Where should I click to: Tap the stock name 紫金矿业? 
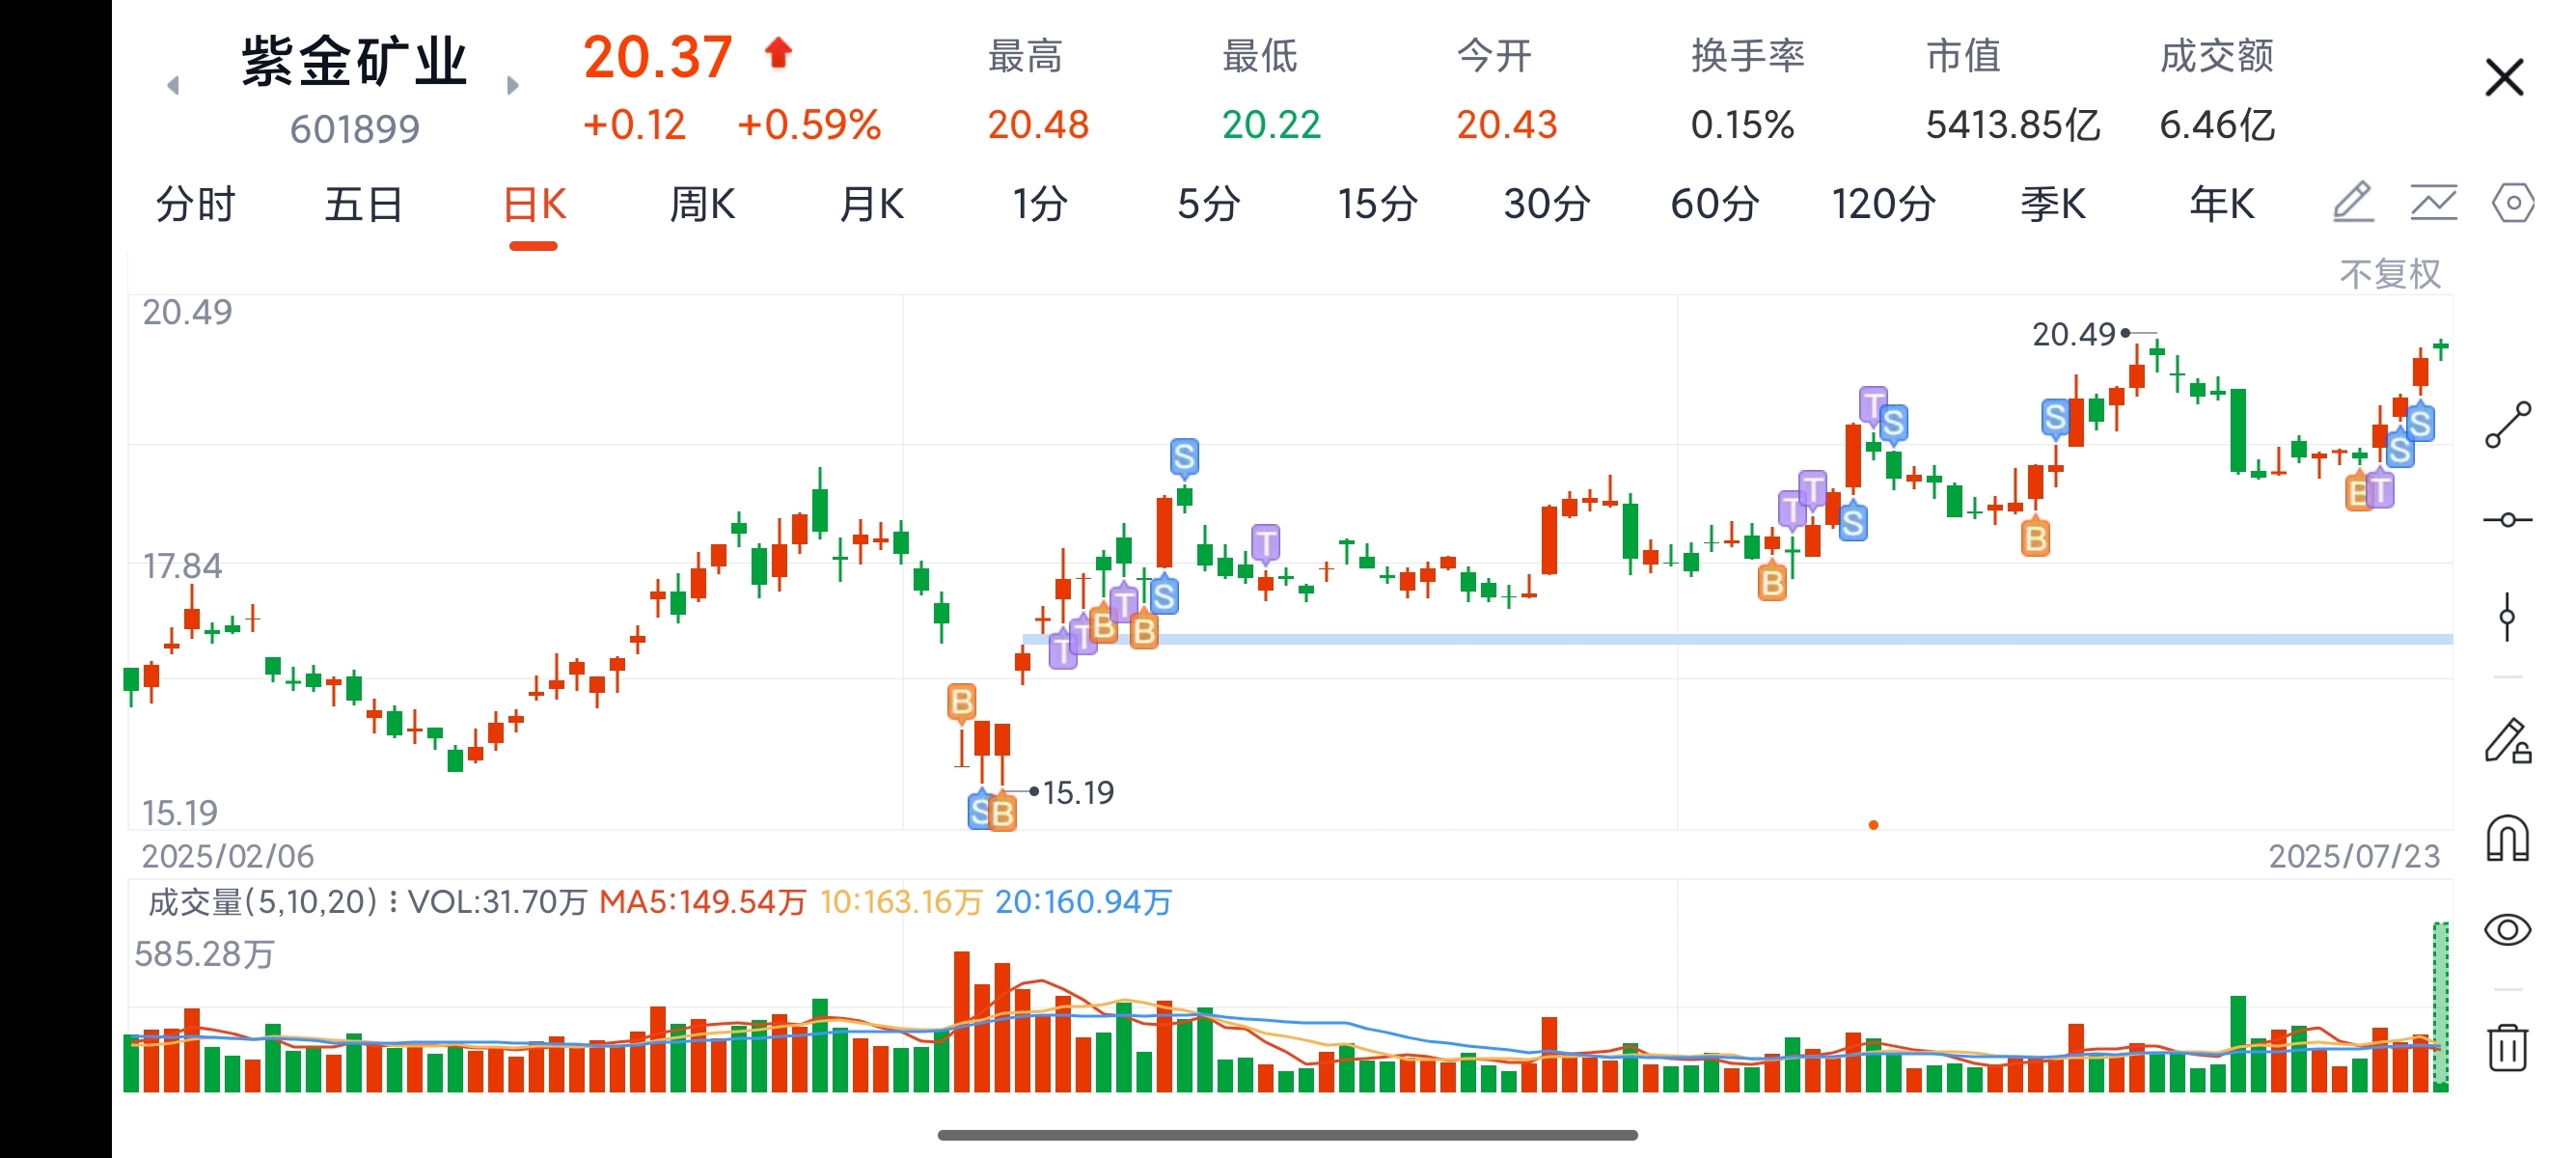[x=354, y=61]
